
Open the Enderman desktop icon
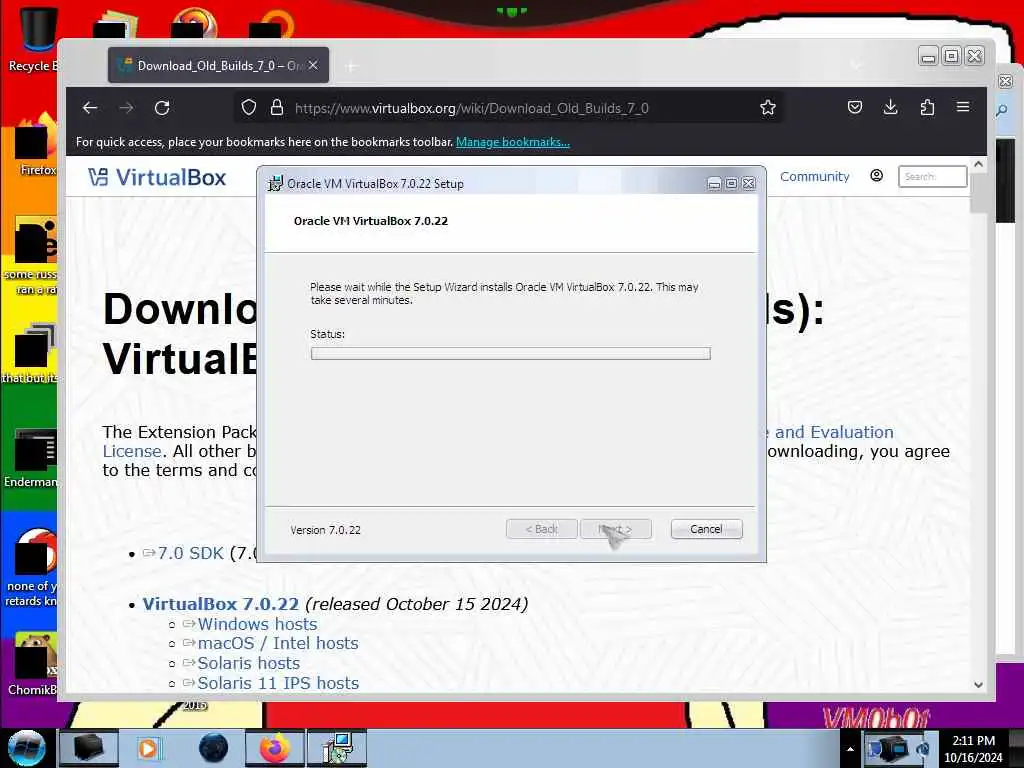click(31, 458)
